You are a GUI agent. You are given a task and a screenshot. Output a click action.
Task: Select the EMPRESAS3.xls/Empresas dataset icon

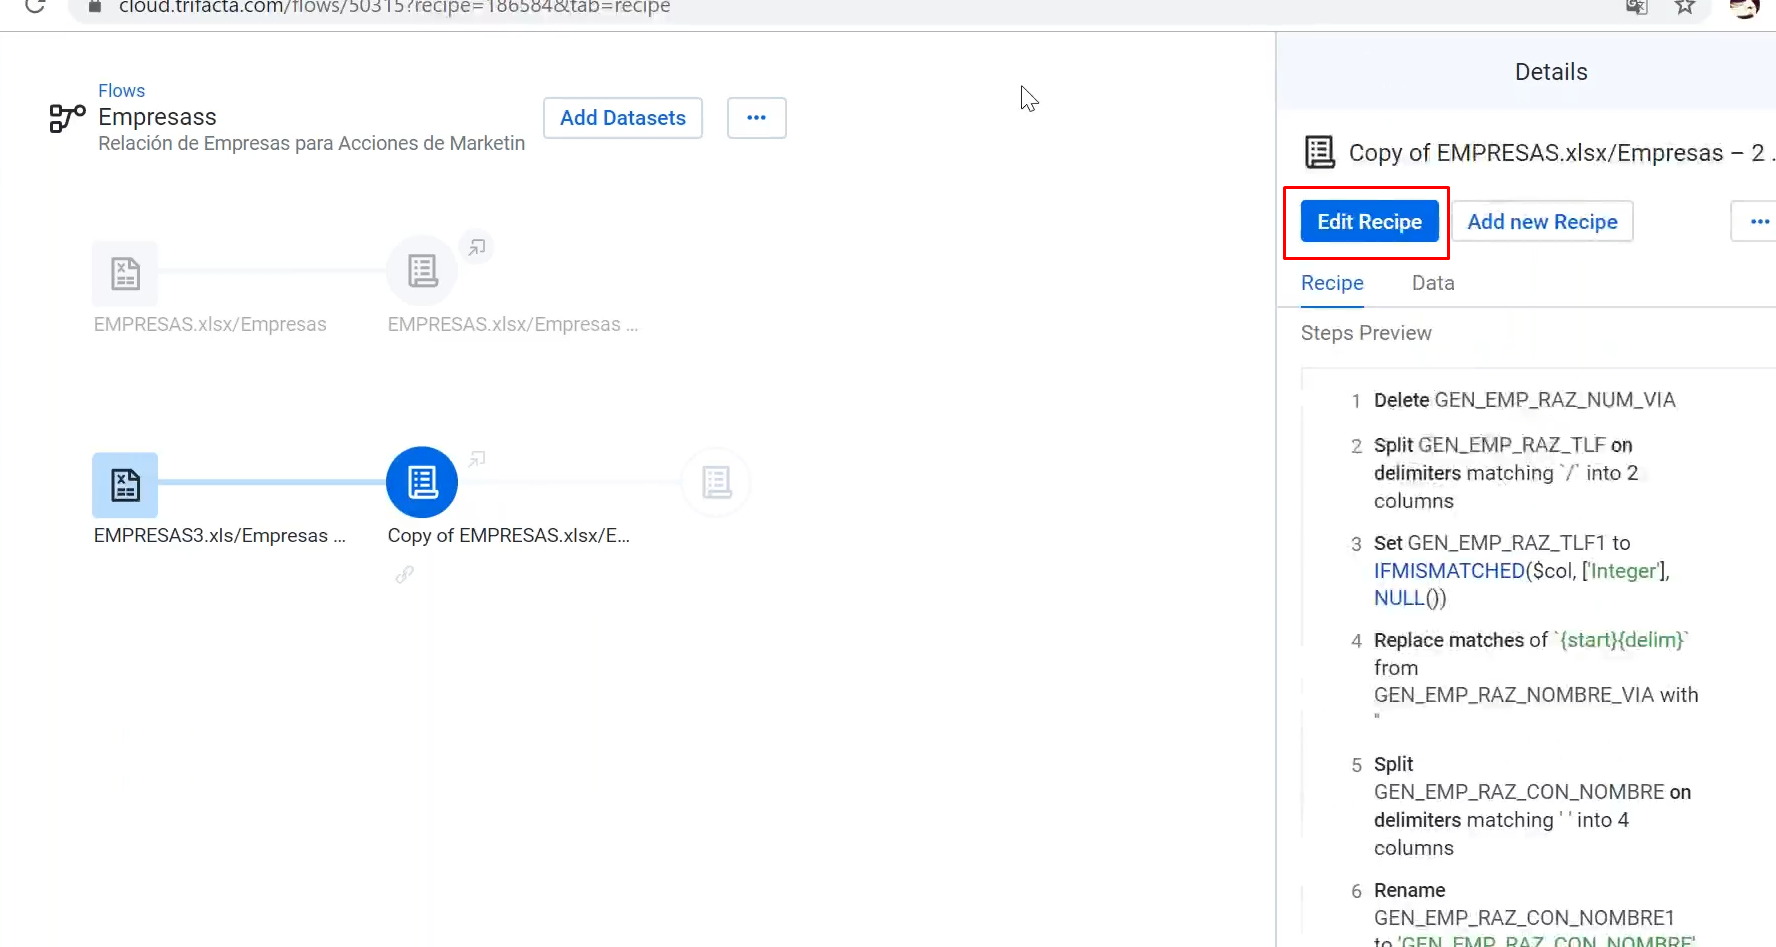125,483
